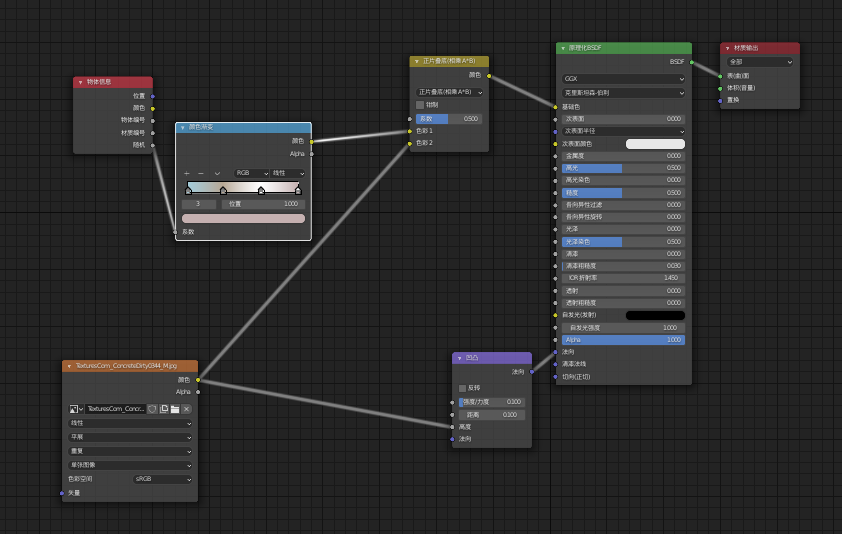842x534 pixels.
Task: Toggle the 反转 invert checkbox in bump node
Action: click(462, 388)
